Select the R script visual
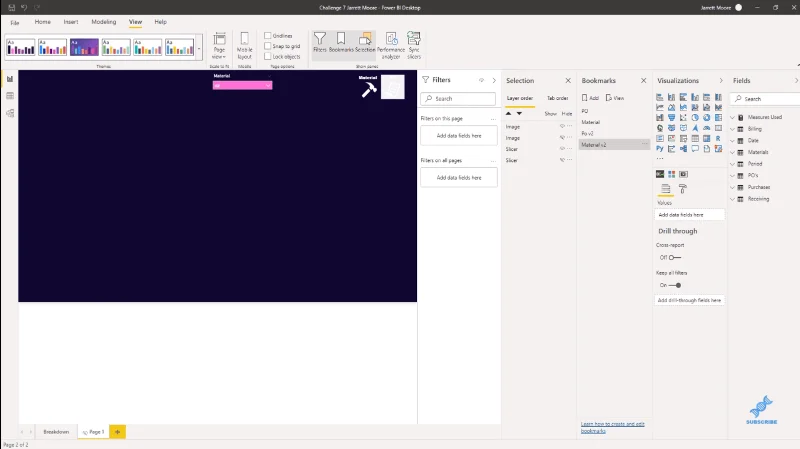The width and height of the screenshot is (800, 449). click(718, 138)
